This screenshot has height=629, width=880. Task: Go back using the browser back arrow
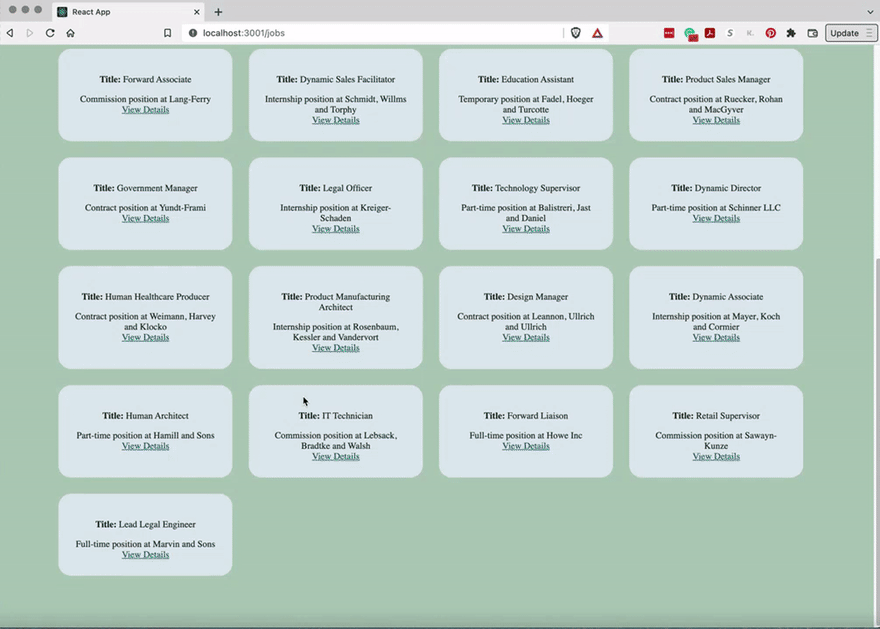[10, 33]
